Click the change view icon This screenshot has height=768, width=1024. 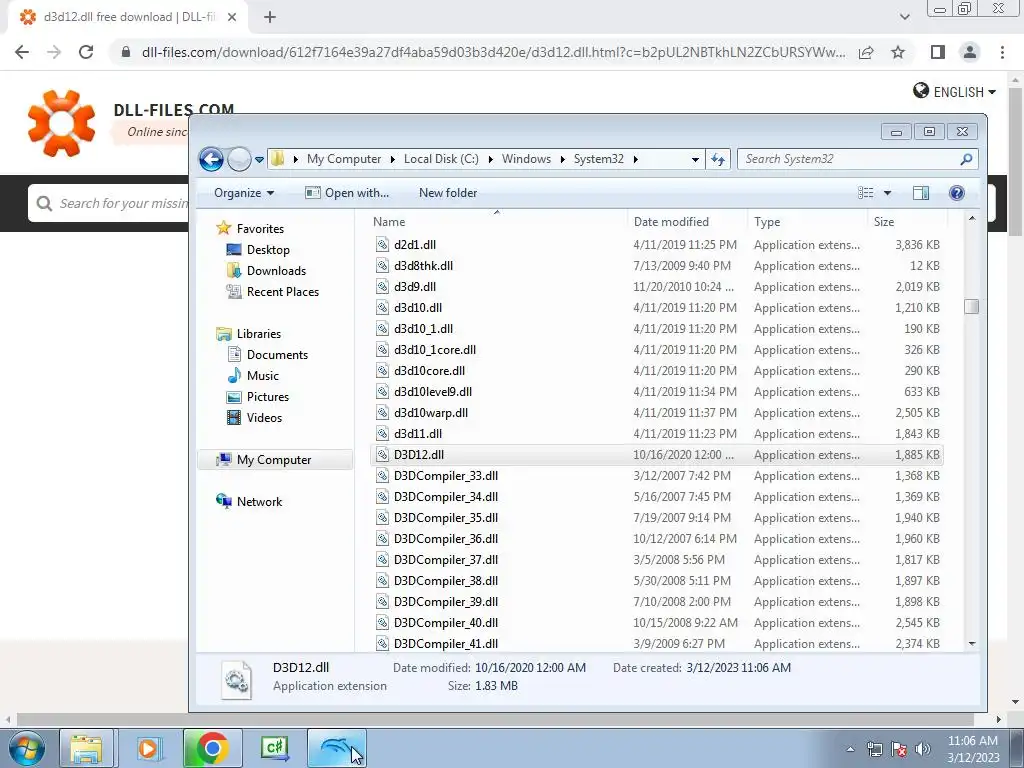865,193
